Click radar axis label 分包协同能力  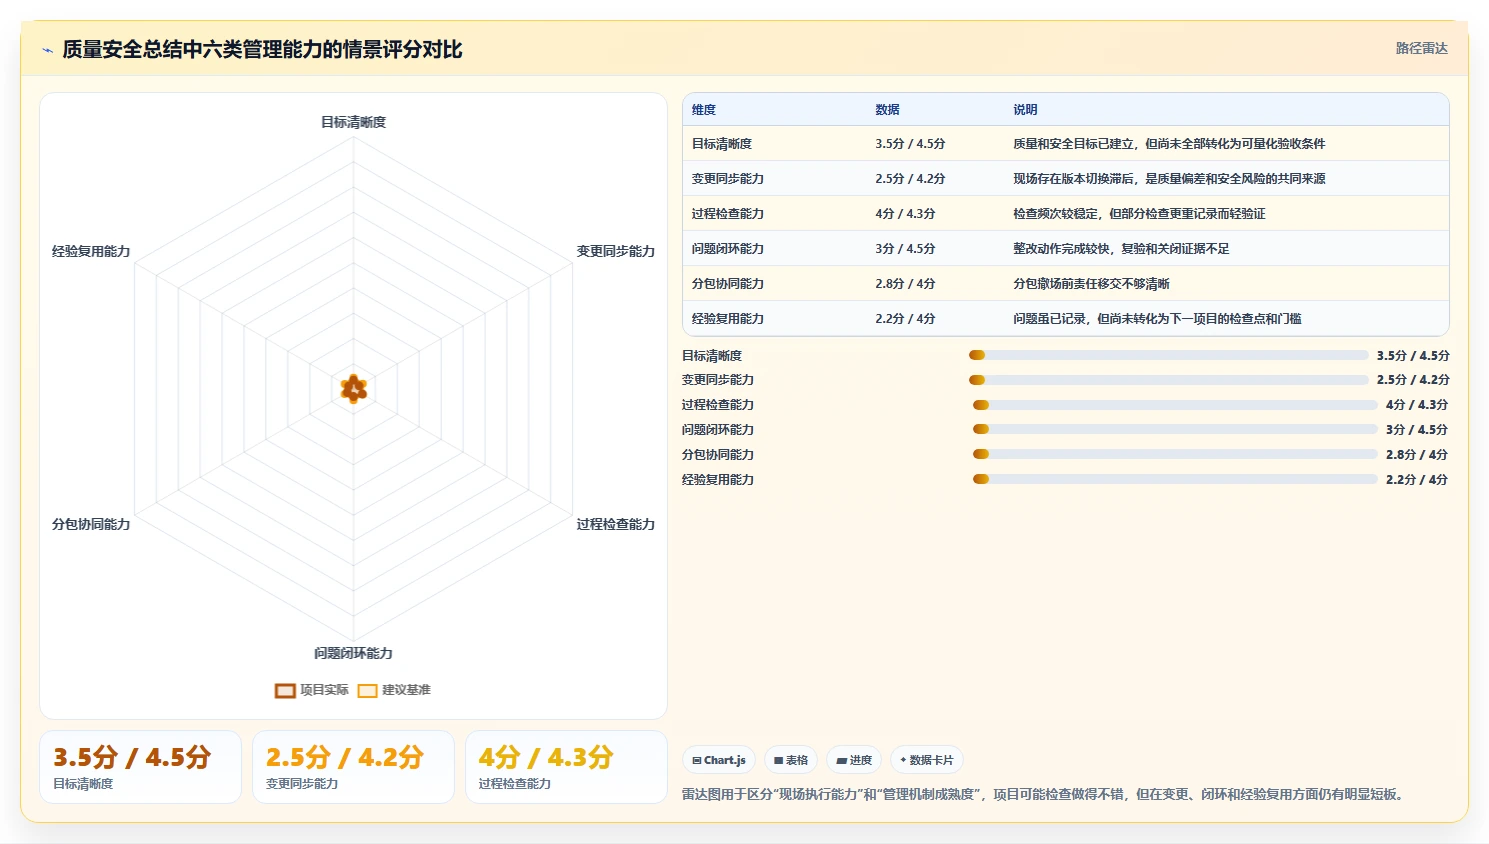point(91,524)
